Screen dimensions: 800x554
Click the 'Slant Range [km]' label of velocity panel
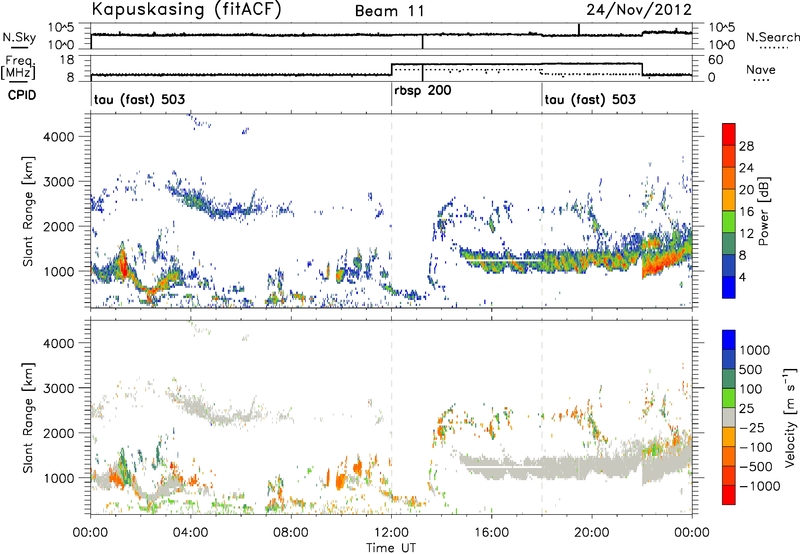(x=28, y=417)
